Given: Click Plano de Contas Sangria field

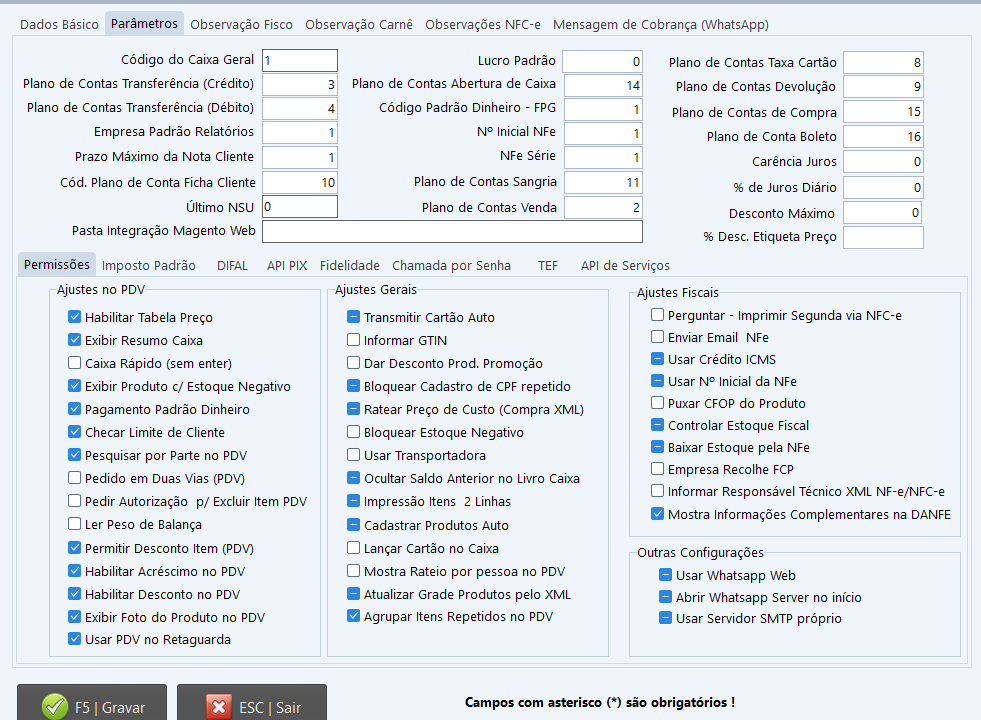Looking at the screenshot, I should [x=603, y=182].
